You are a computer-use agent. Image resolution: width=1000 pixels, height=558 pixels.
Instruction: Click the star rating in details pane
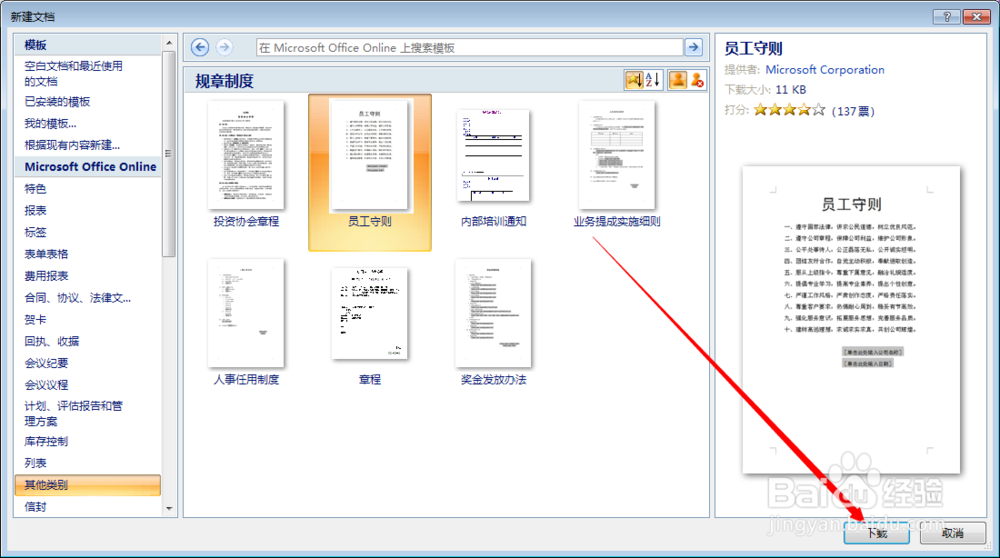pyautogui.click(x=790, y=110)
